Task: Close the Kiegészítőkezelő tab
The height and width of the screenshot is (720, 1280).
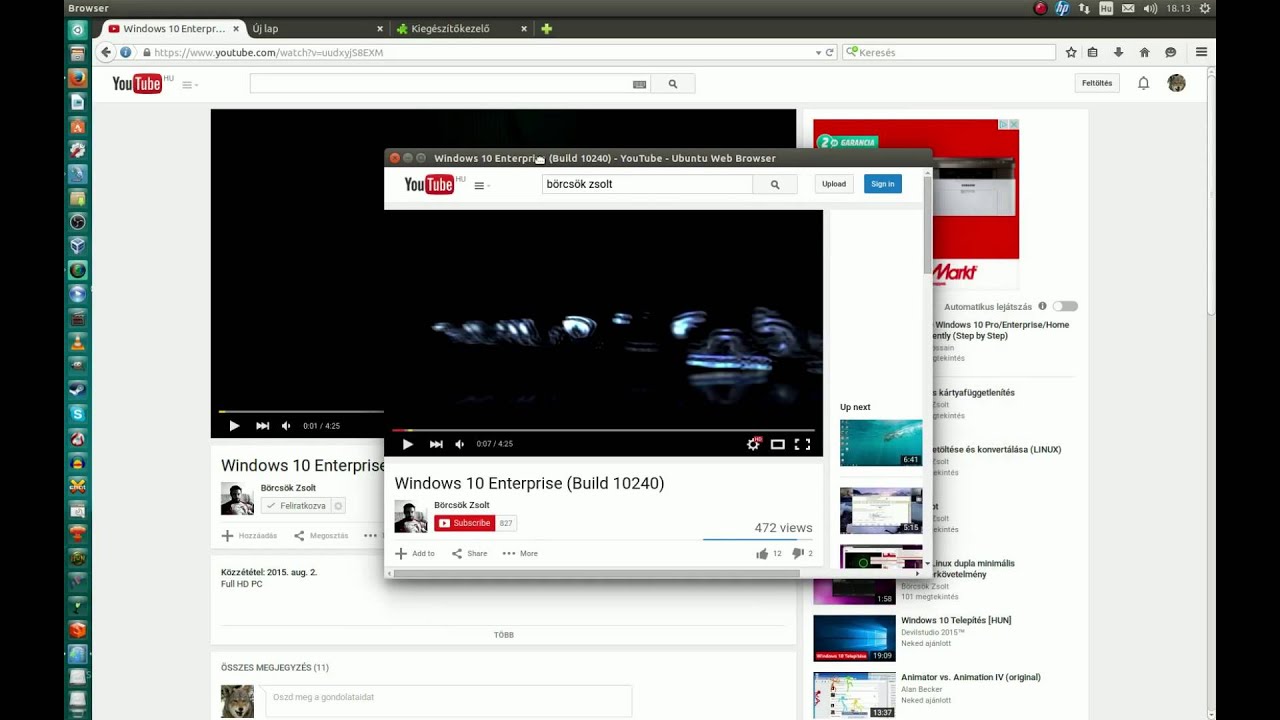Action: coord(524,29)
